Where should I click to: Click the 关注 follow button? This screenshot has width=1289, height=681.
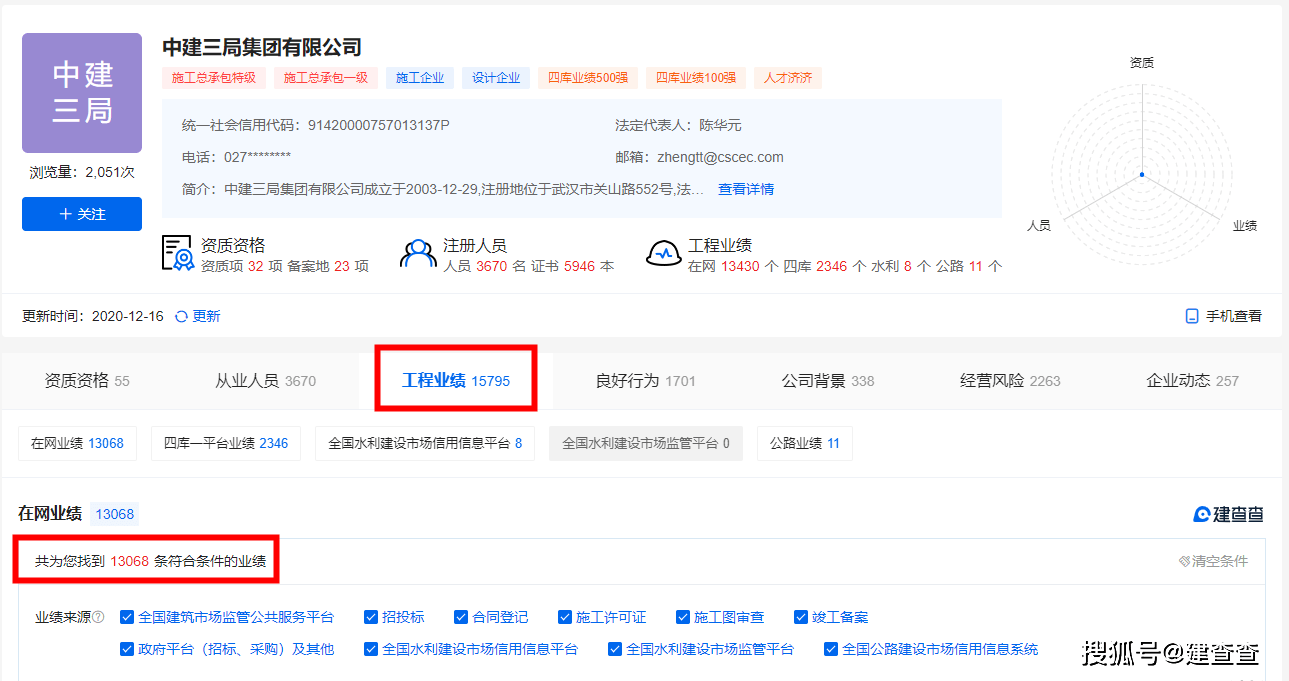82,214
